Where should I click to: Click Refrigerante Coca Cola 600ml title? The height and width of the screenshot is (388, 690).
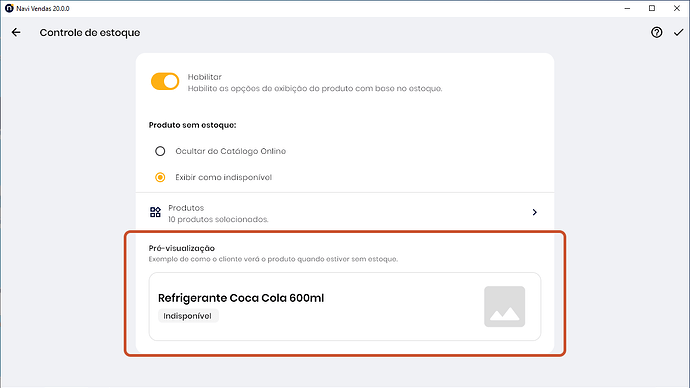[x=241, y=298]
